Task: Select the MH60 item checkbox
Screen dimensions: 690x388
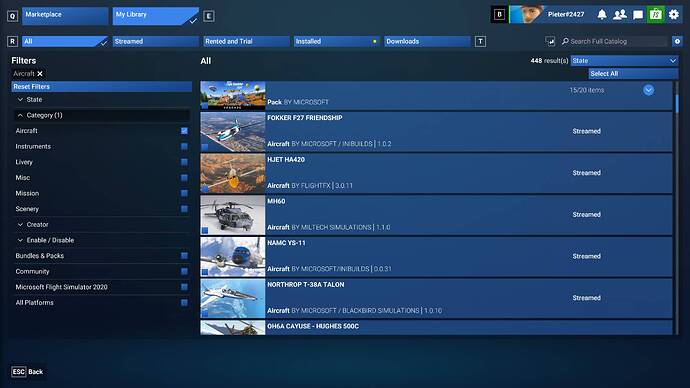Action: tap(205, 230)
